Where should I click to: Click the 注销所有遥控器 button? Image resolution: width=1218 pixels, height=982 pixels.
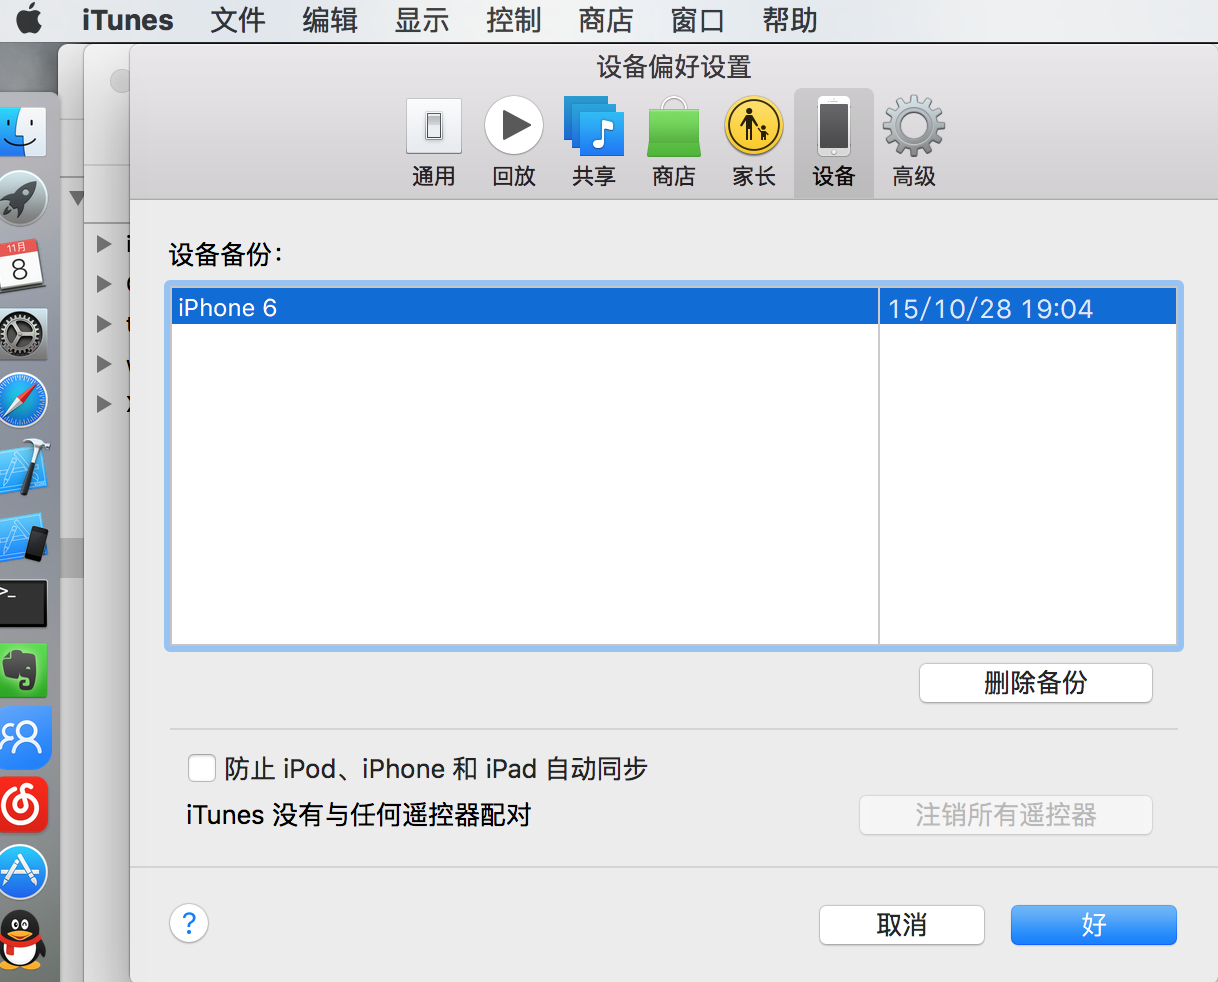coord(1005,815)
